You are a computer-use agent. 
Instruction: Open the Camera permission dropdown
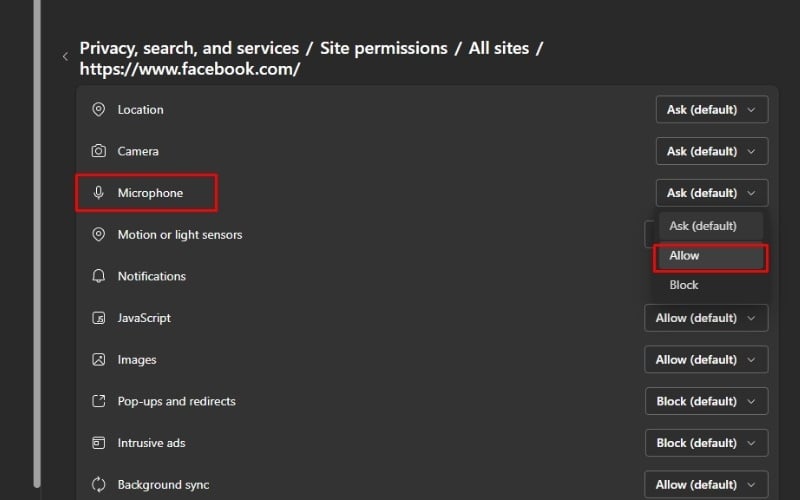coord(711,151)
